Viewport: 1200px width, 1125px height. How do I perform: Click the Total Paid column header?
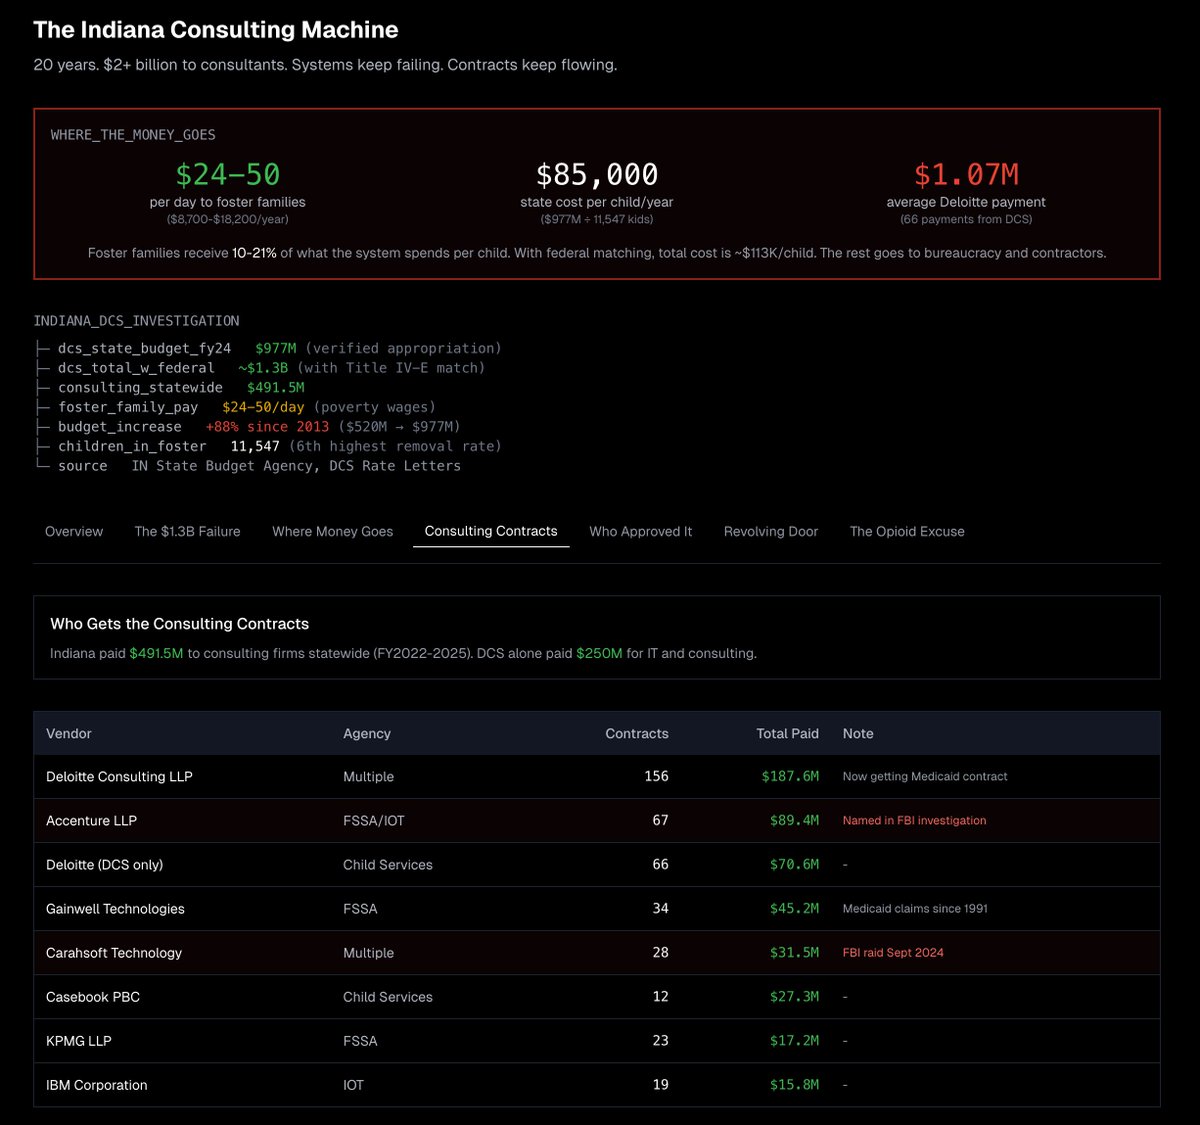click(787, 733)
